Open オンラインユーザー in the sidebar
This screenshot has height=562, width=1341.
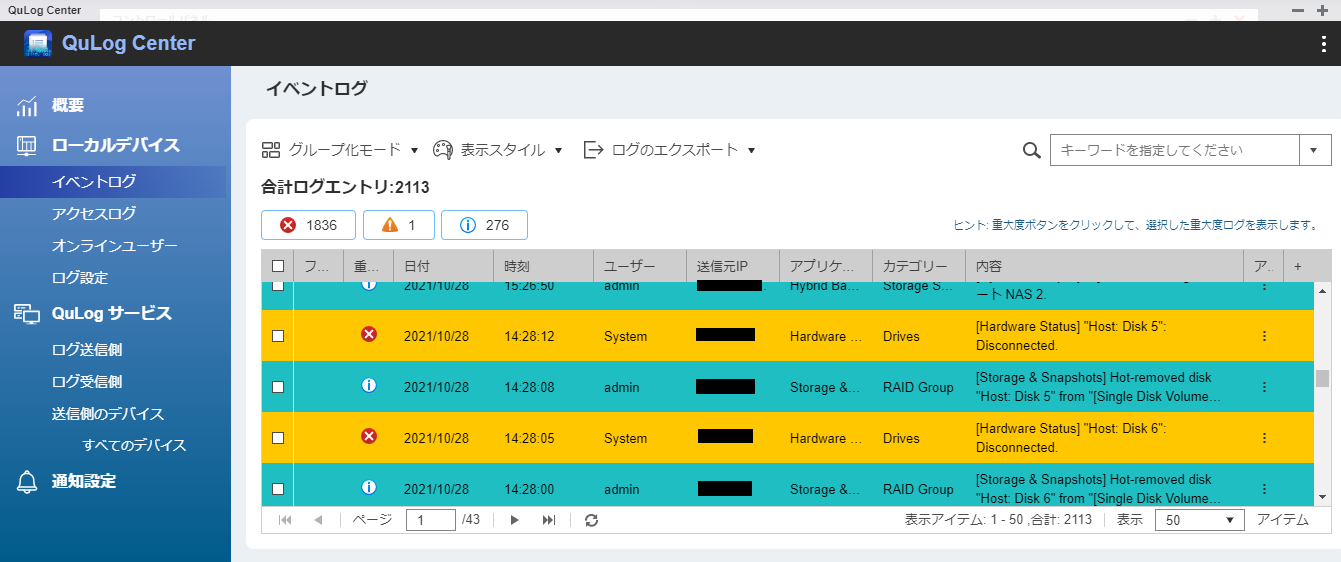click(x=113, y=246)
